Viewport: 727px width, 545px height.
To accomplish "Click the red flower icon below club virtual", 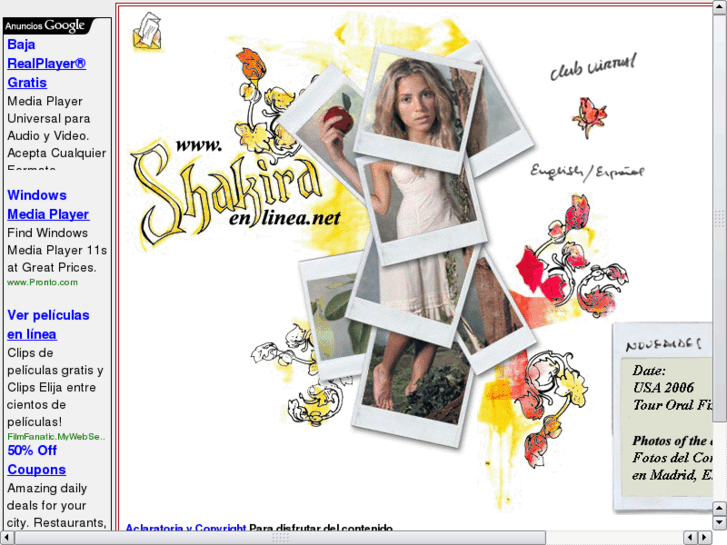I will (x=589, y=117).
